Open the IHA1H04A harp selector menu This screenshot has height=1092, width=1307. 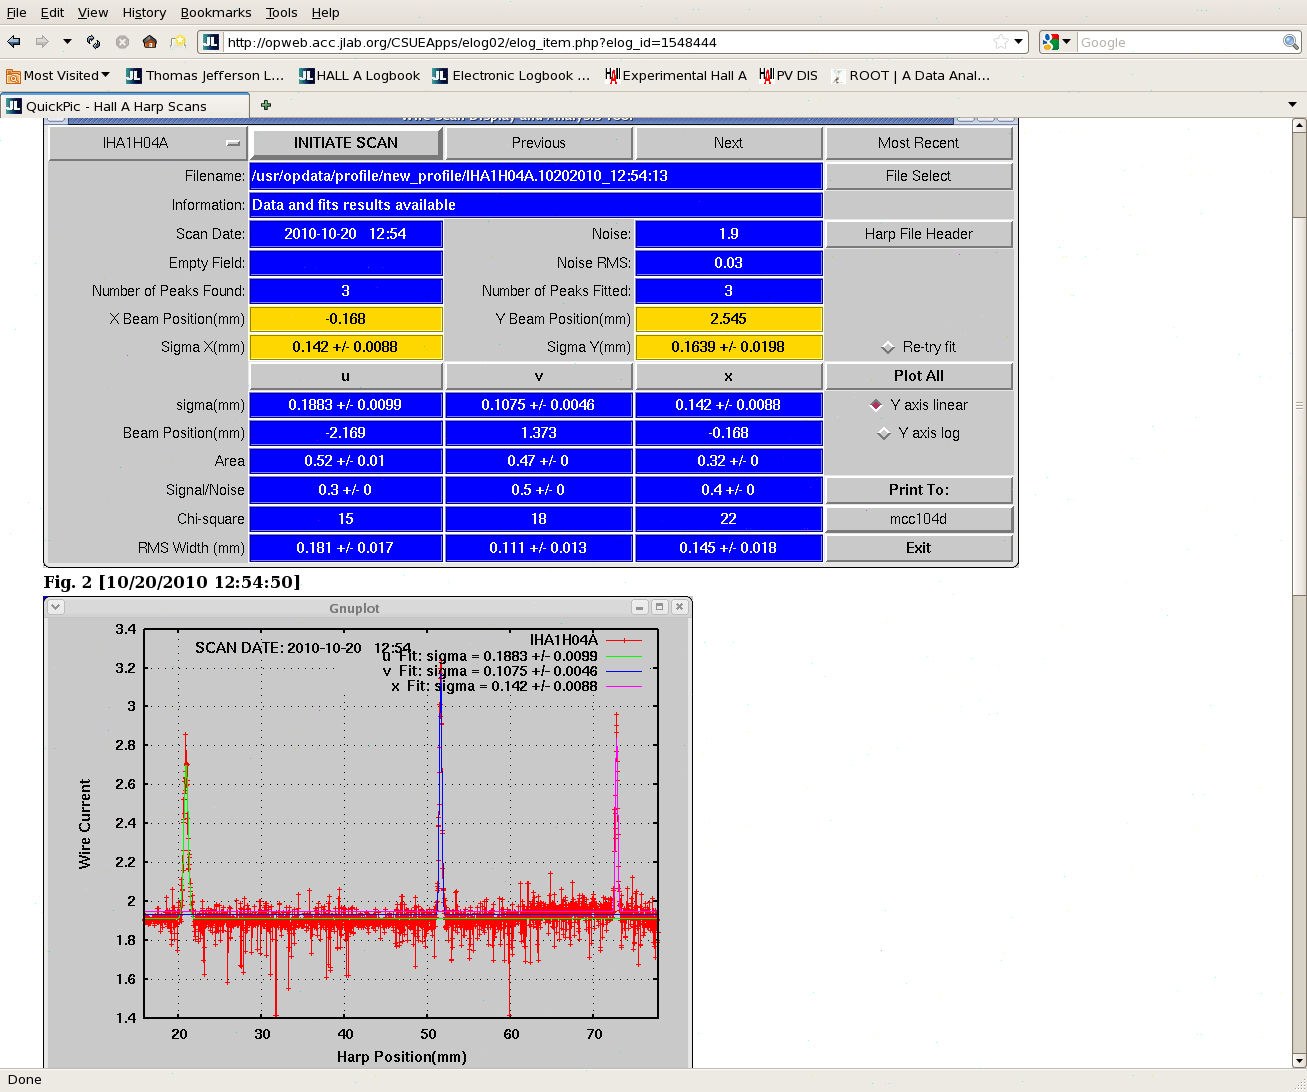pyautogui.click(x=147, y=143)
